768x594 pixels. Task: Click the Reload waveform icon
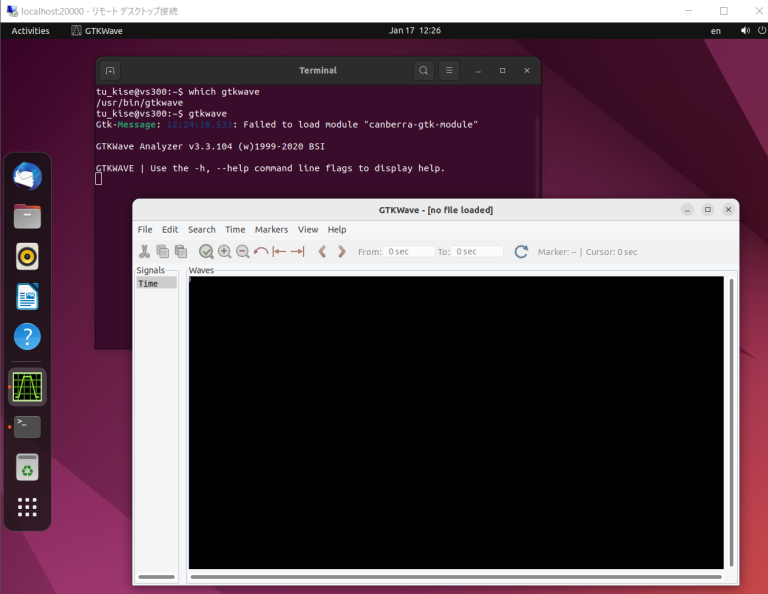click(521, 252)
